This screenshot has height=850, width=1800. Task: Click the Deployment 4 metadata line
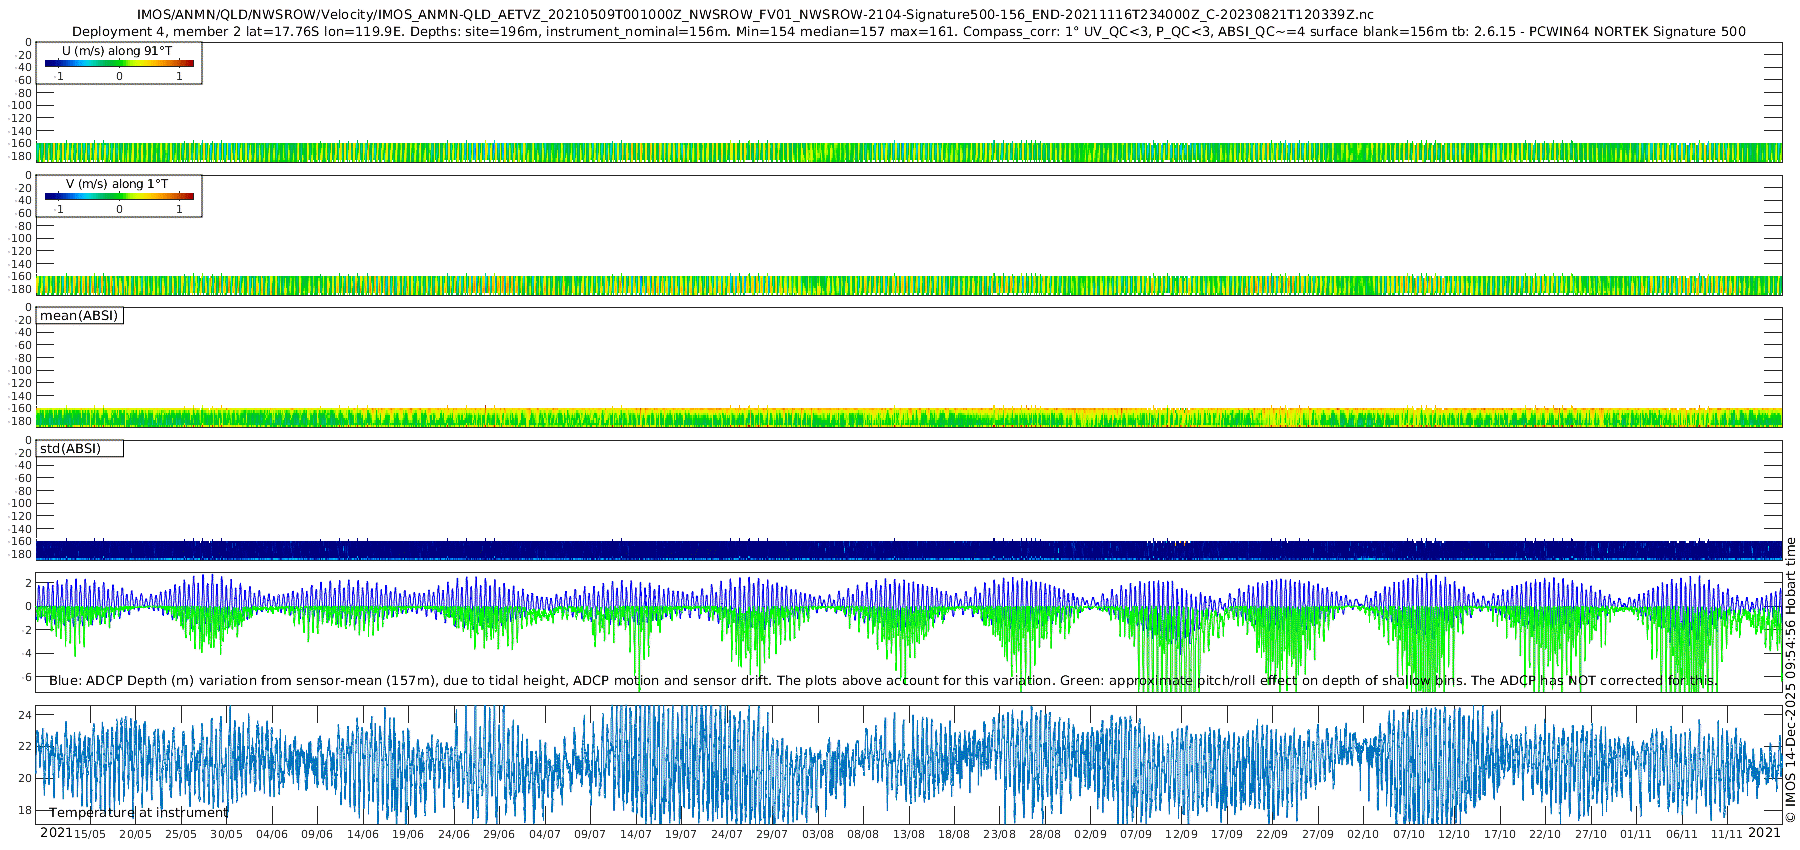[908, 32]
